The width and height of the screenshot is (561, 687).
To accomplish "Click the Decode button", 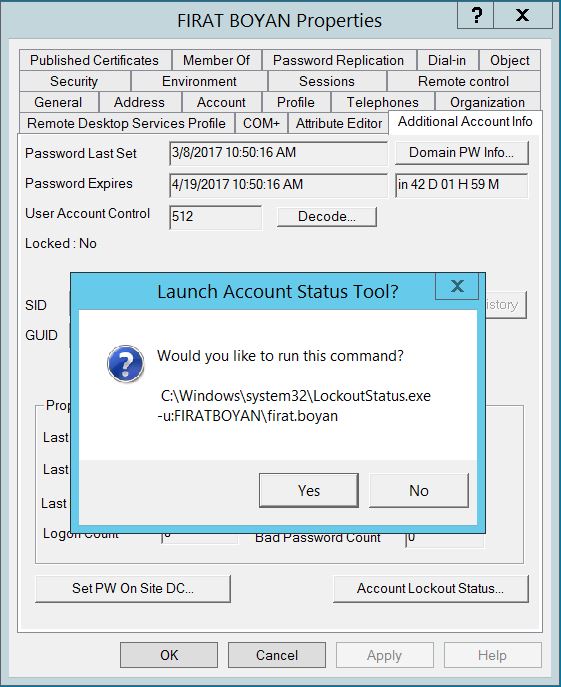I will 327,216.
